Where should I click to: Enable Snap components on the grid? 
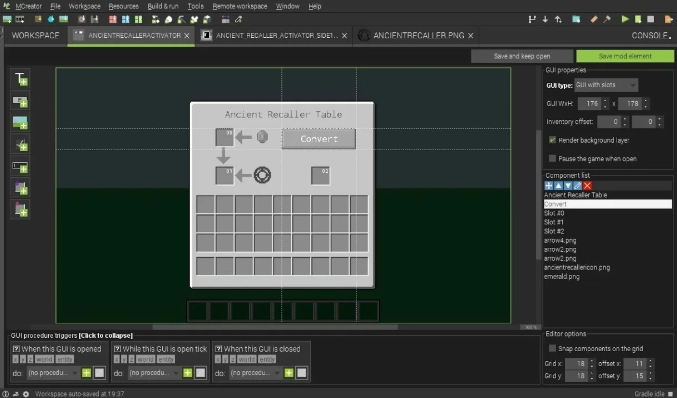tap(552, 348)
